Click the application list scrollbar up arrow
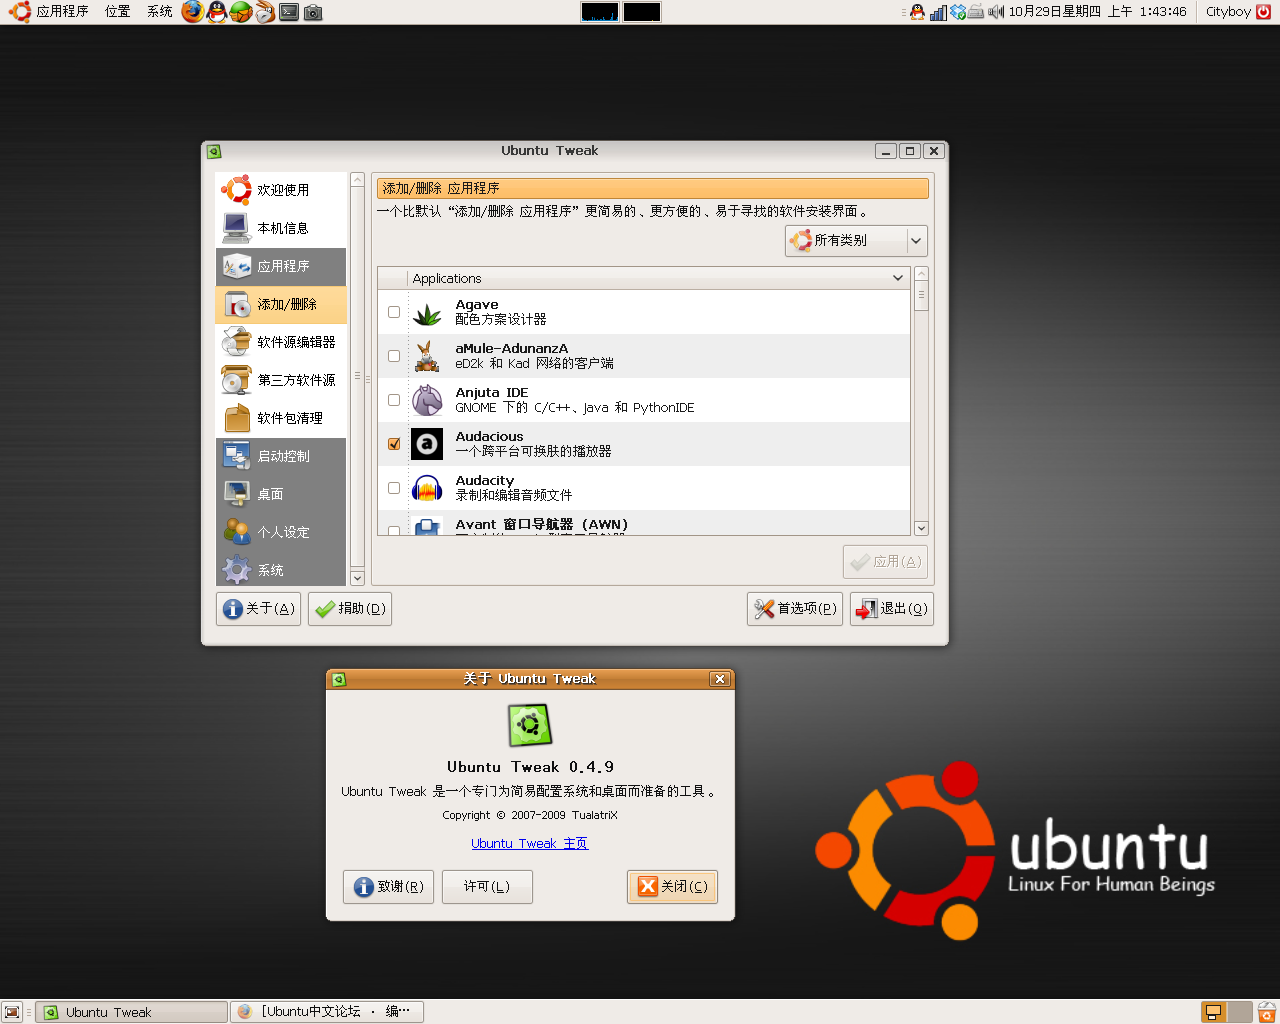Screen dimensions: 1280x1024 (922, 274)
